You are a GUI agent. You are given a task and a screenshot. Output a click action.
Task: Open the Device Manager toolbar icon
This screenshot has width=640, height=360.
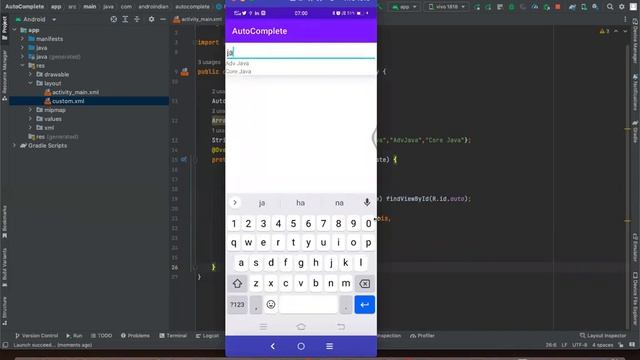click(x=584, y=7)
